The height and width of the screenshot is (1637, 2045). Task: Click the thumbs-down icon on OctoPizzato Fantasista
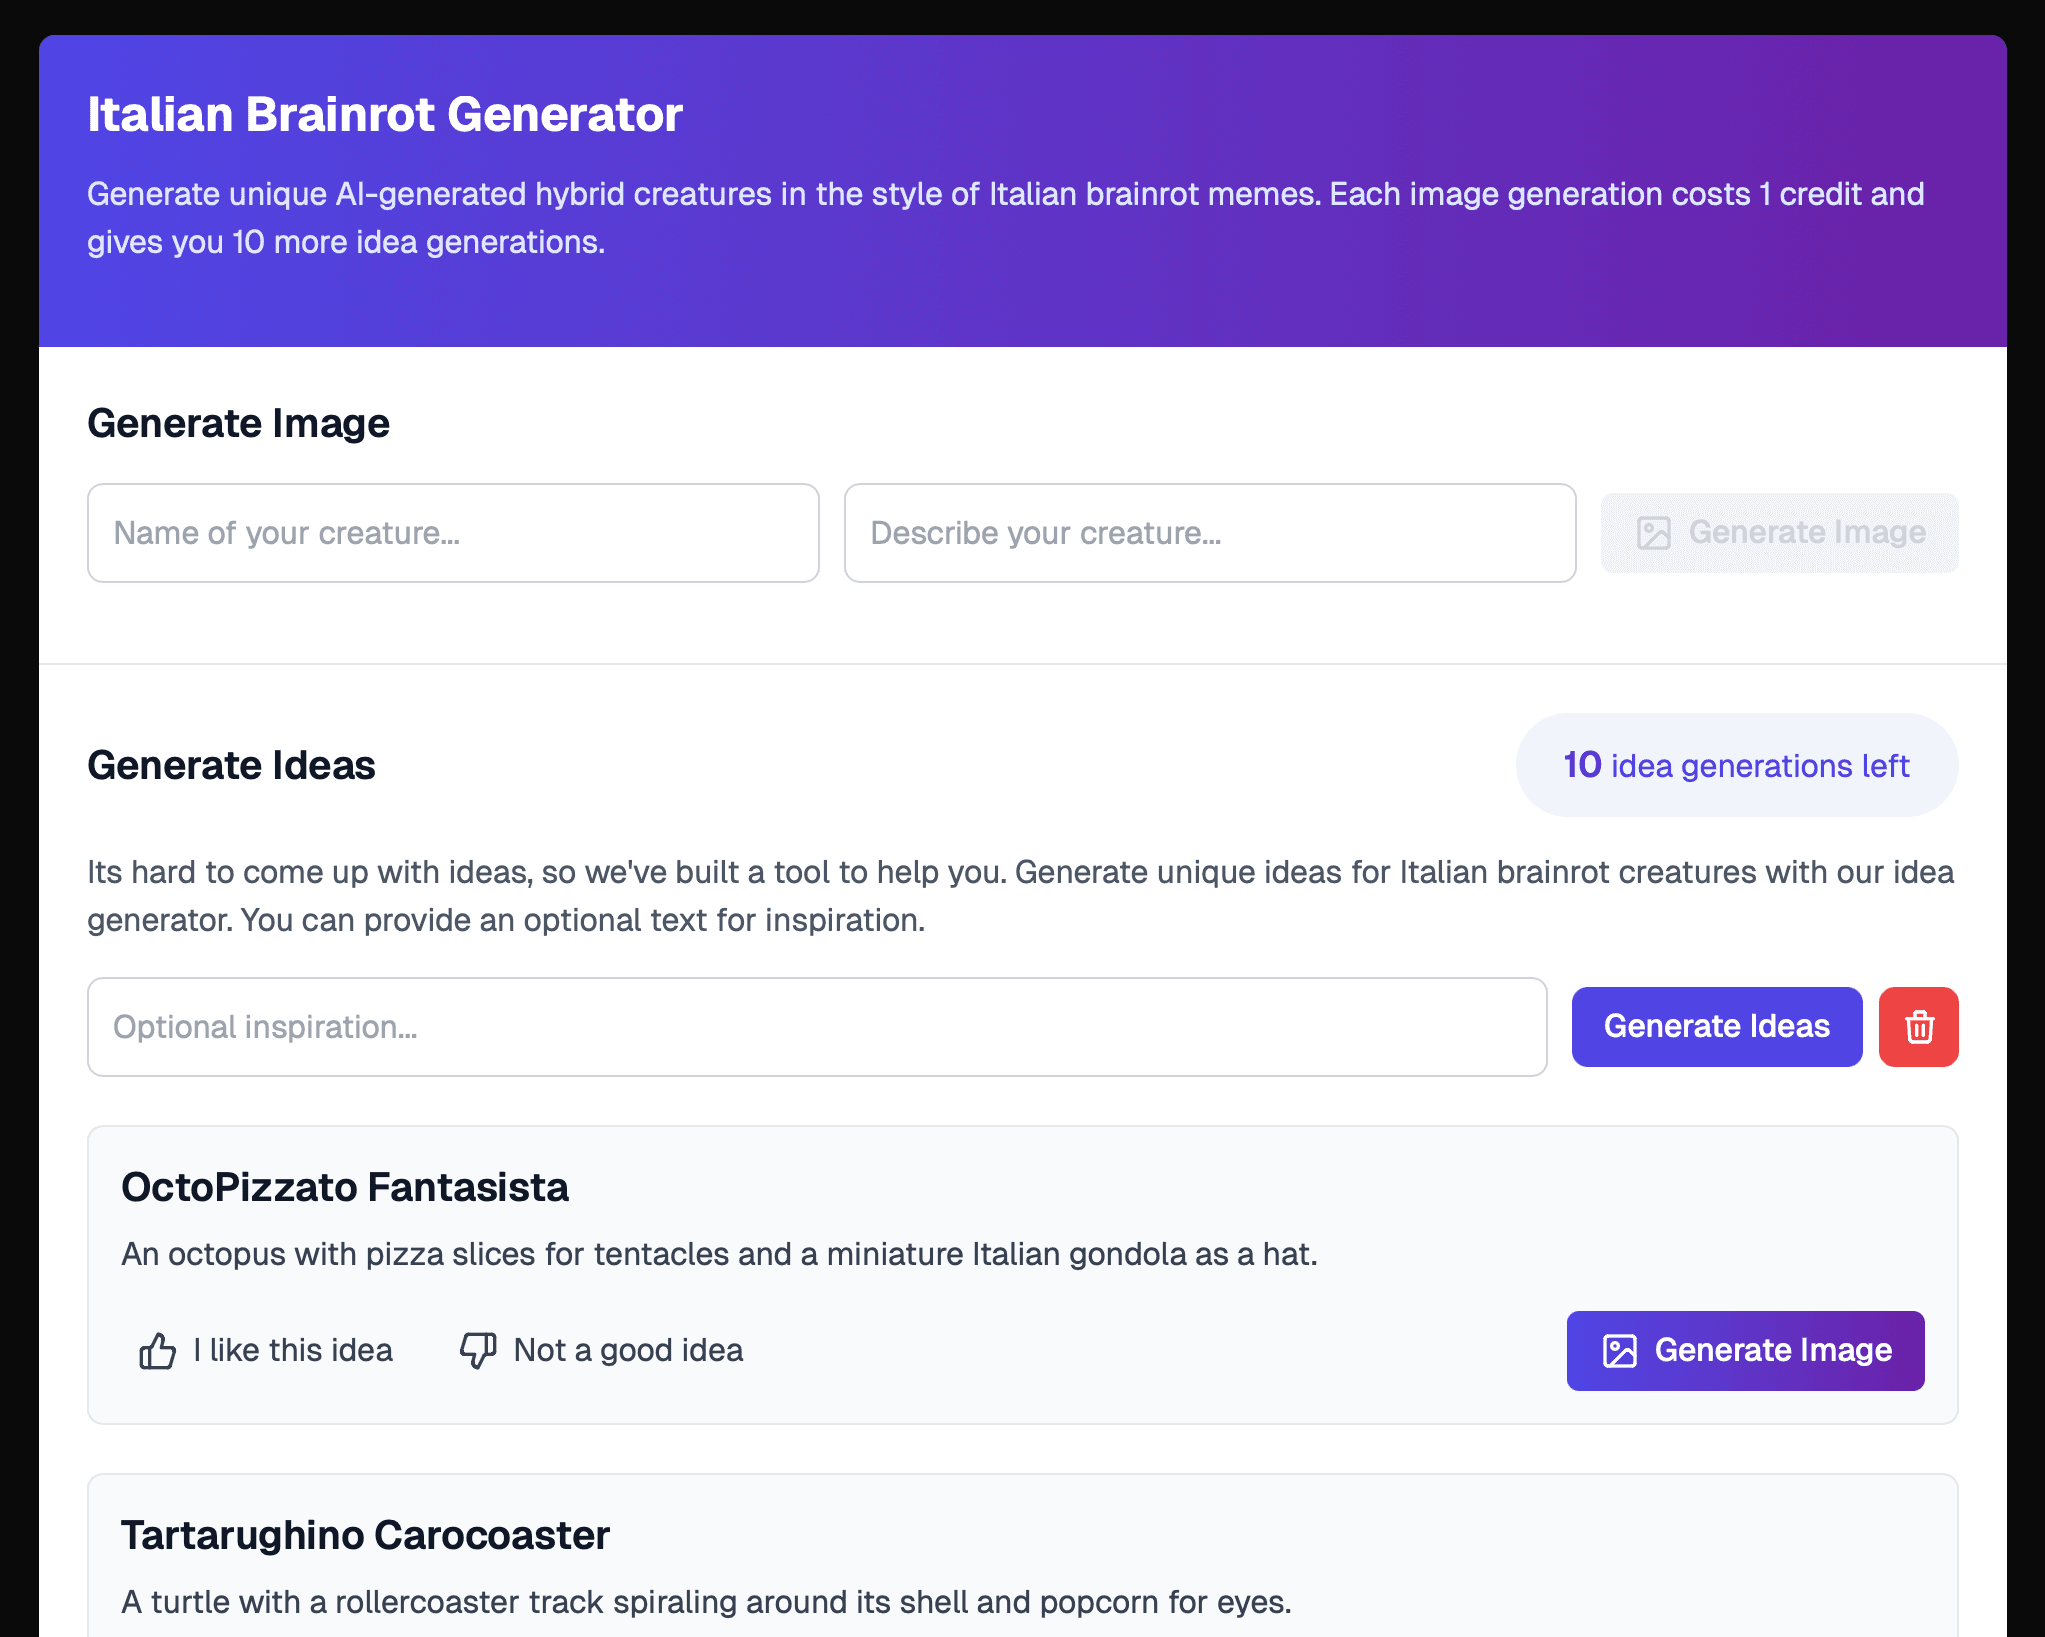[x=477, y=1351]
